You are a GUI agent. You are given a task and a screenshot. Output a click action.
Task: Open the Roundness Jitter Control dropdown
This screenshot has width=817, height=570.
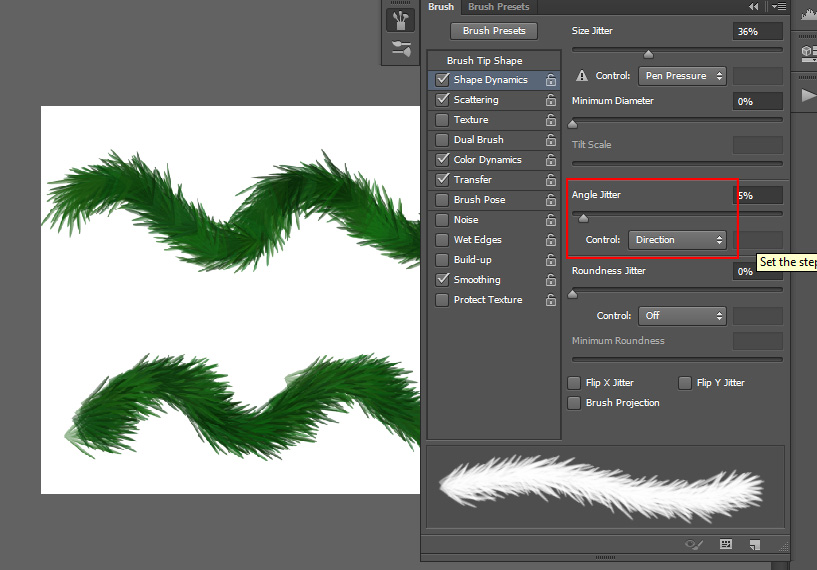coord(681,316)
